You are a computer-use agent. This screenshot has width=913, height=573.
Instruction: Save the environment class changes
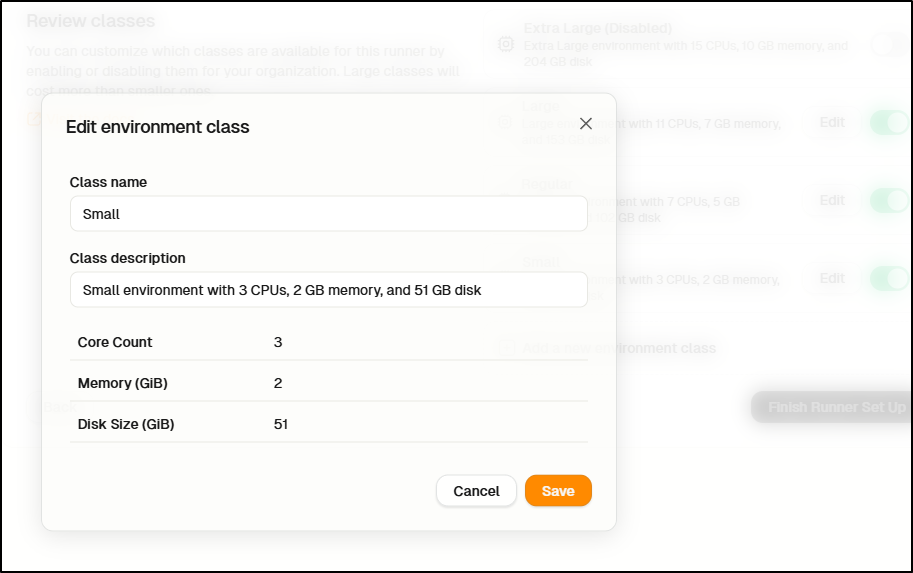558,491
